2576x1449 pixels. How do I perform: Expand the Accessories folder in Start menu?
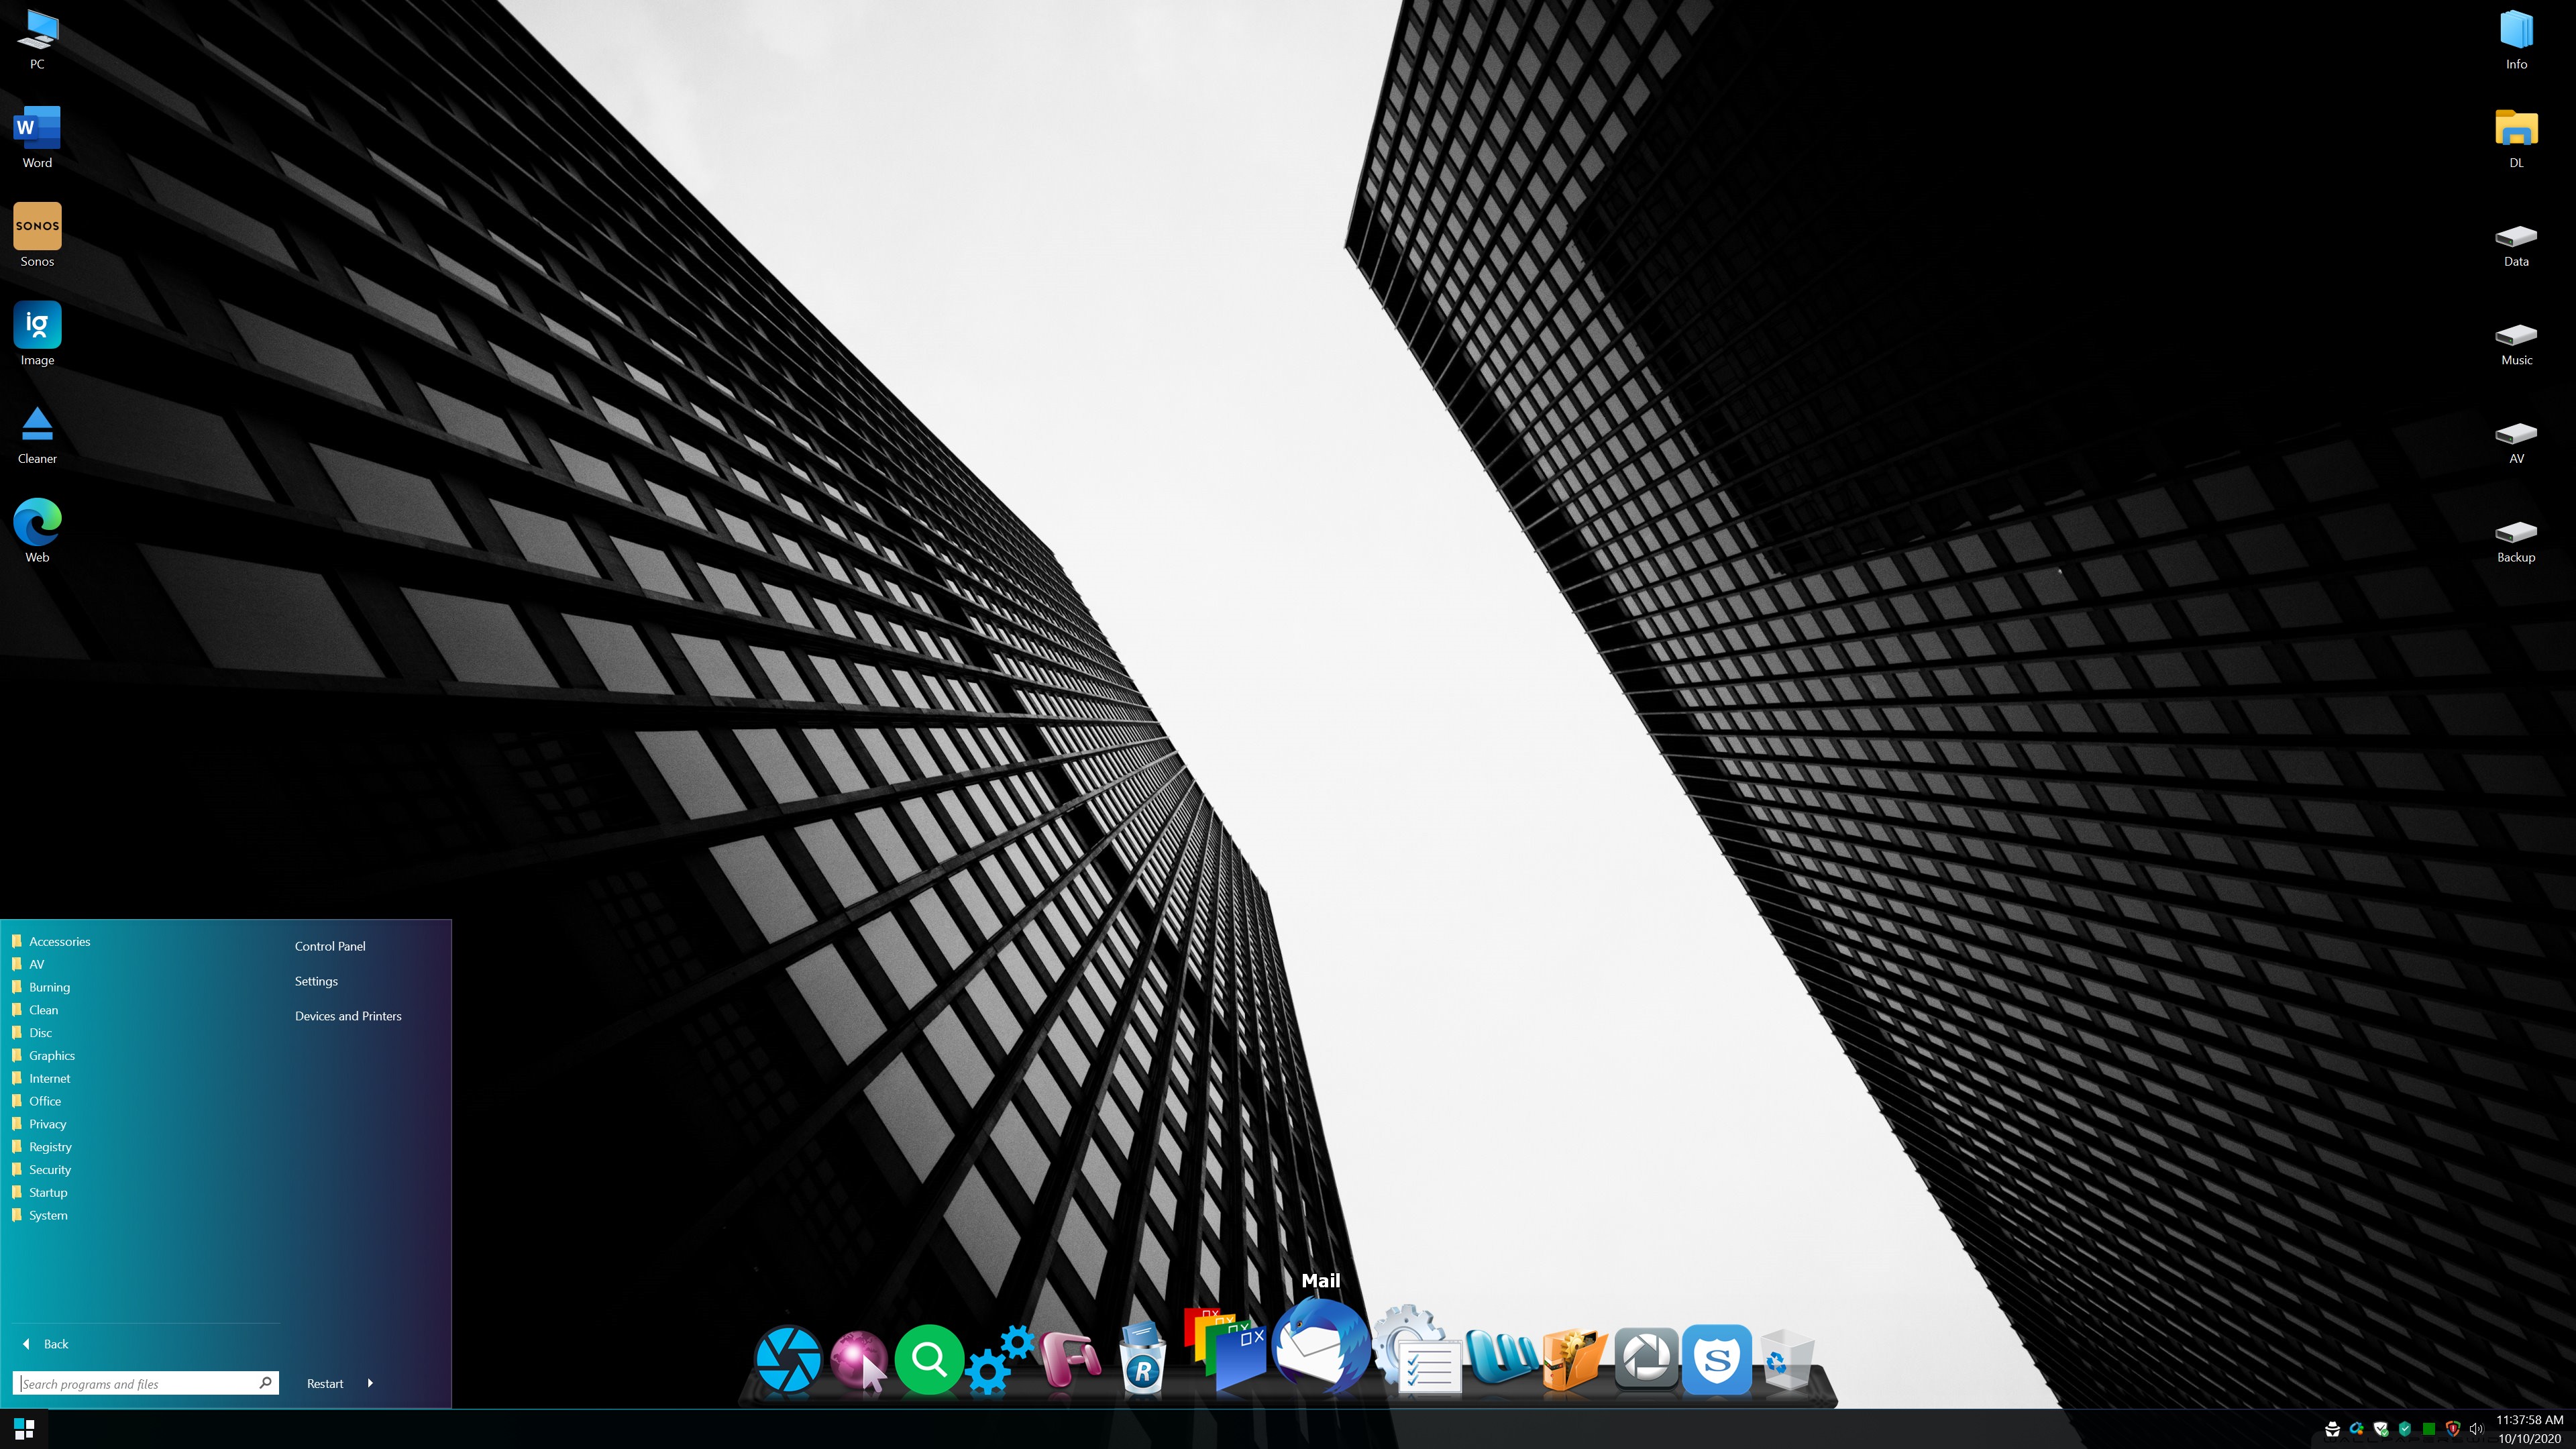[59, 941]
